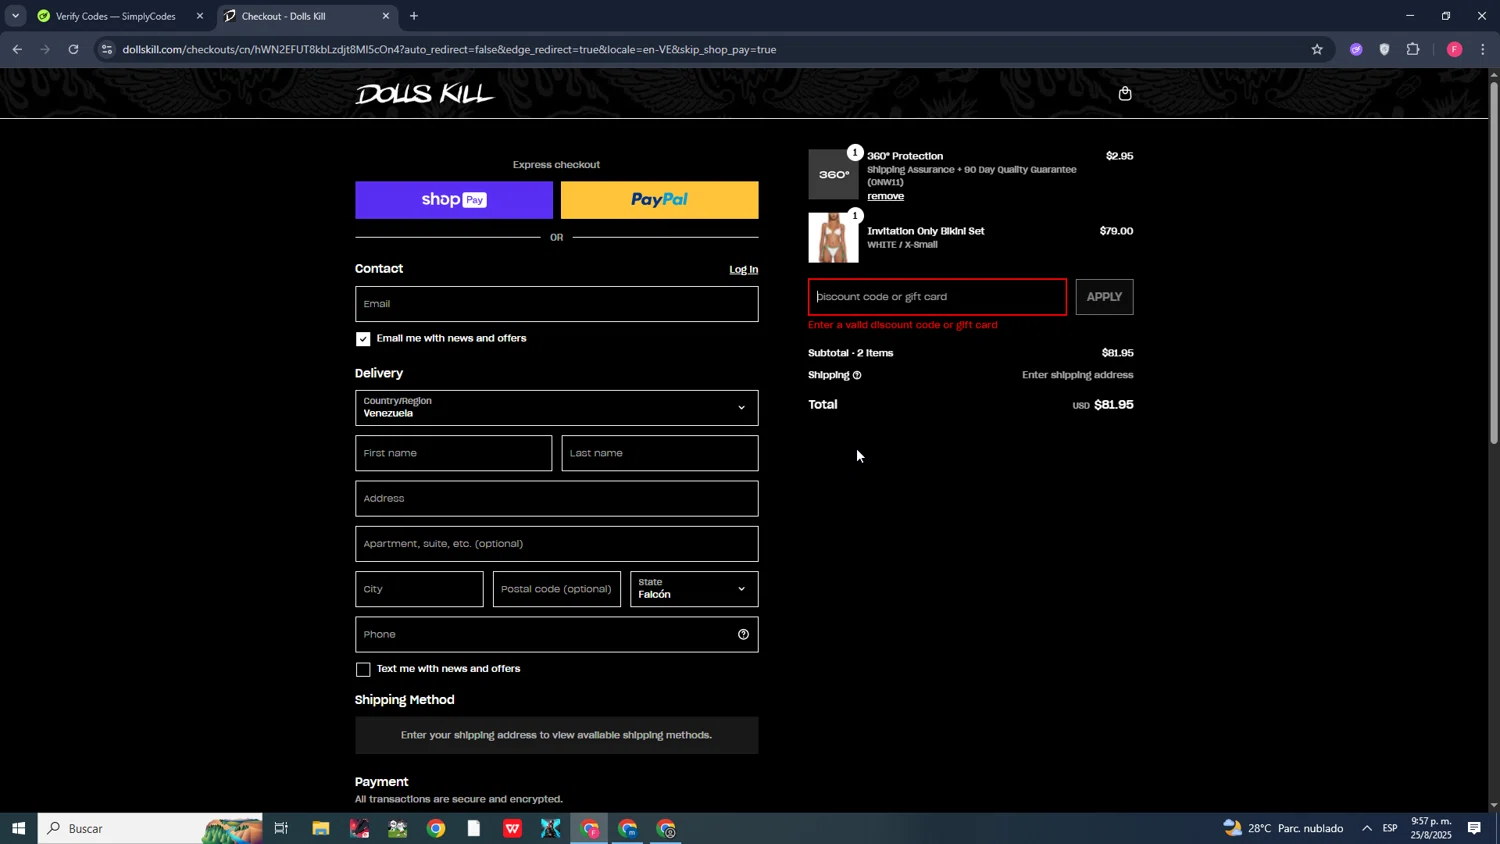Image resolution: width=1500 pixels, height=844 pixels.
Task: Click the Postal code field
Action: [x=557, y=589]
